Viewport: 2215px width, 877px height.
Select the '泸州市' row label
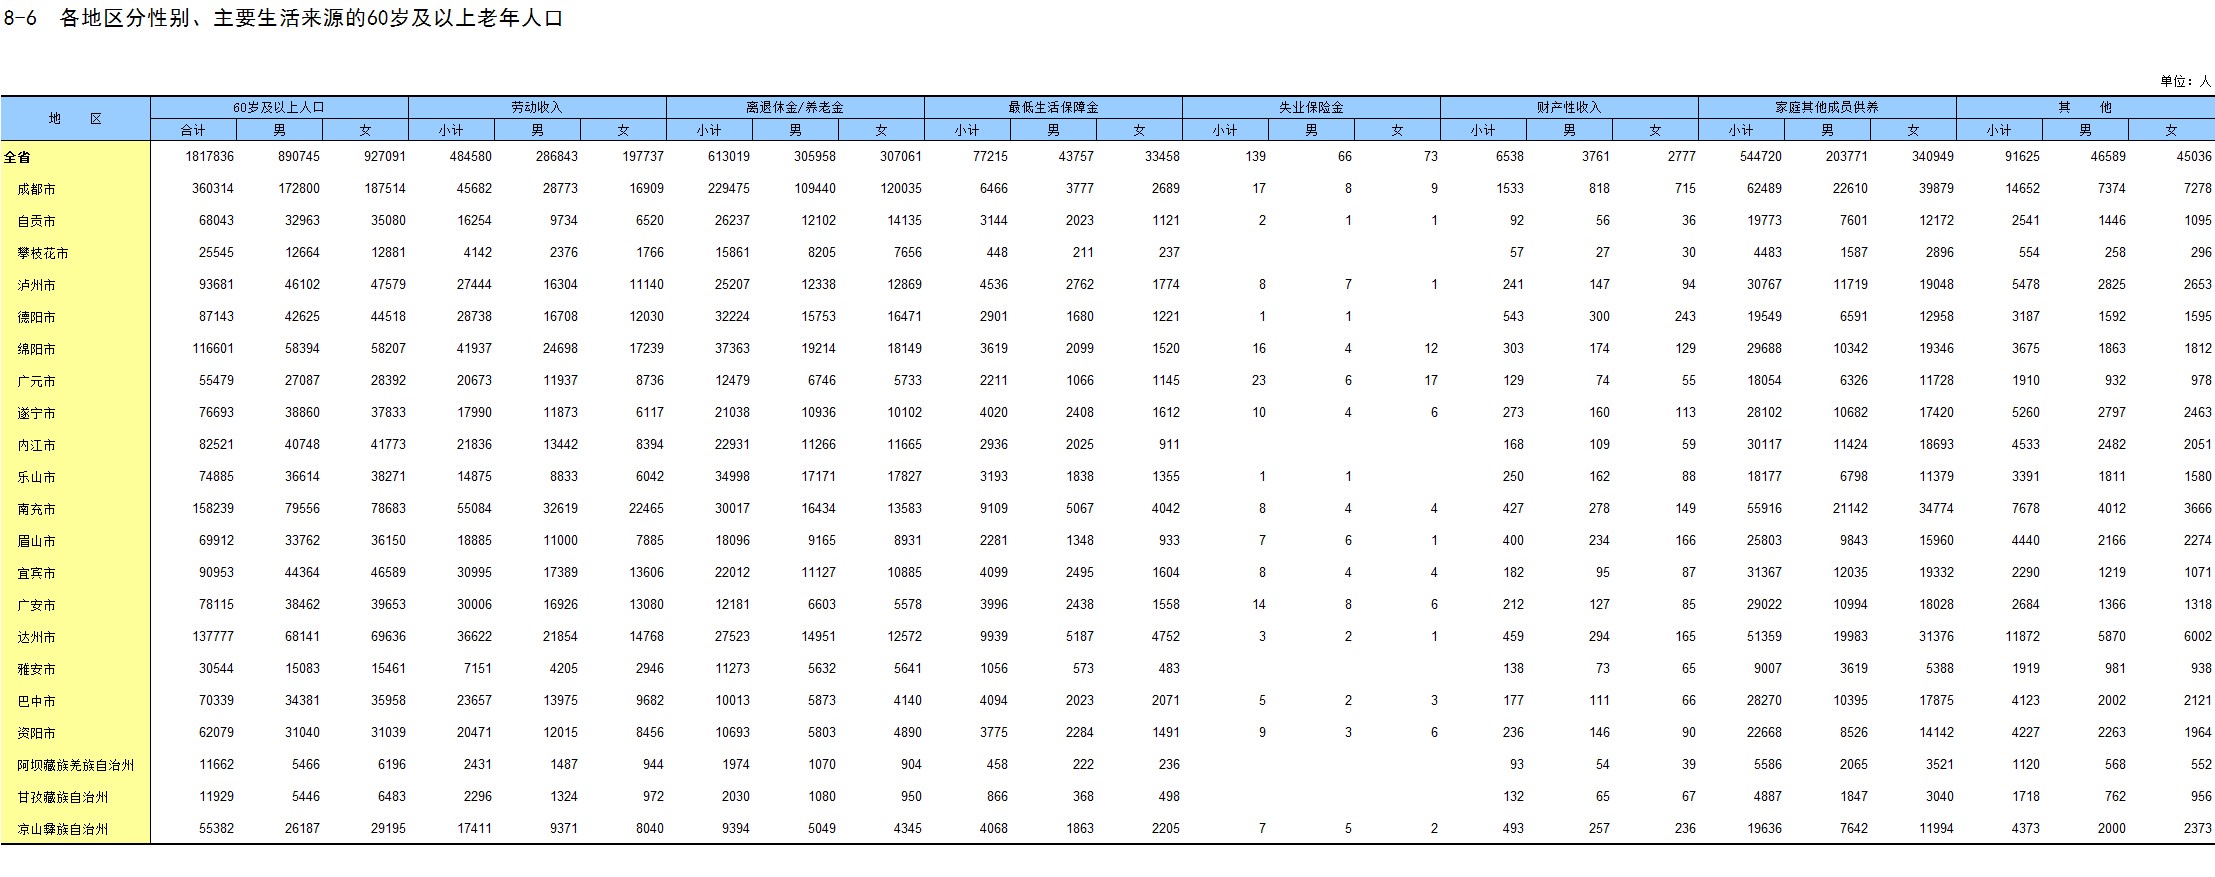tap(36, 285)
